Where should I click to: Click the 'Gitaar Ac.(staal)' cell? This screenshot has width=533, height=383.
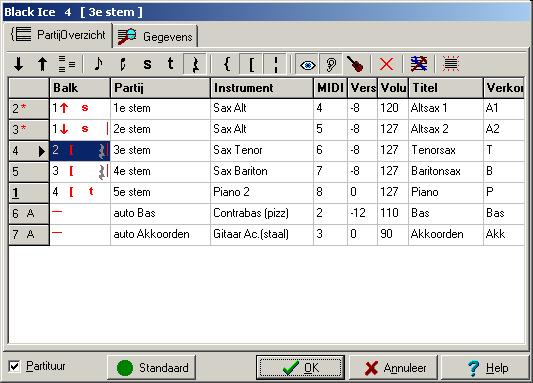point(262,234)
